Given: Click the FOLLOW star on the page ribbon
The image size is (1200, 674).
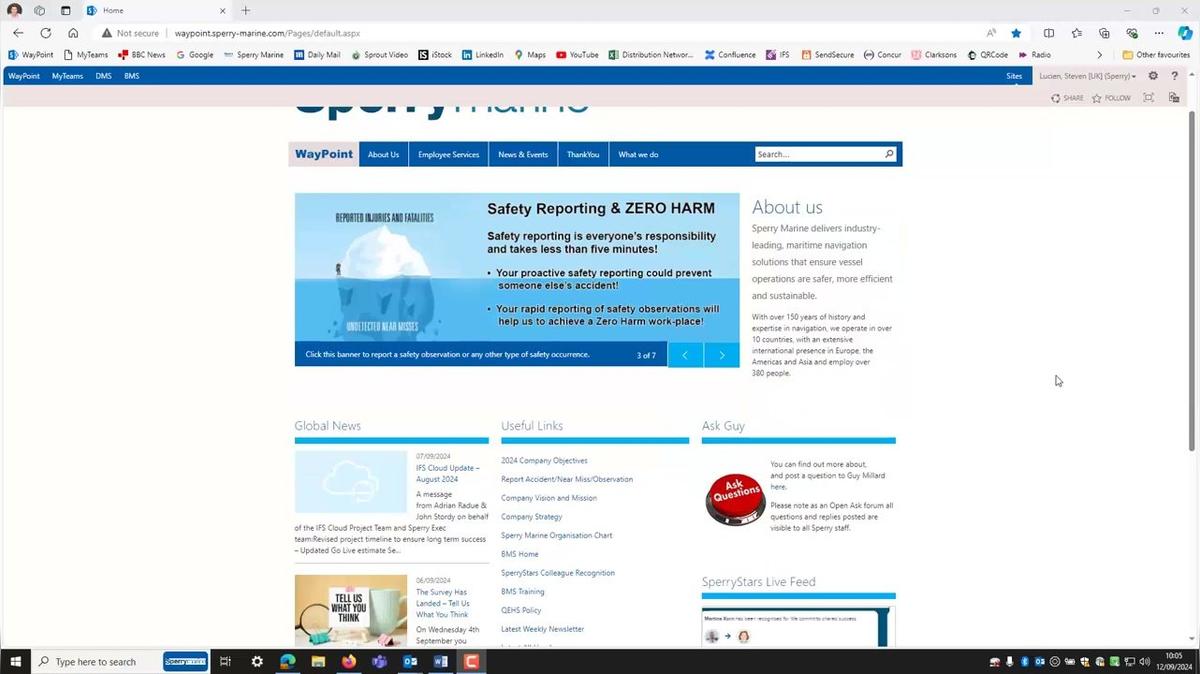Looking at the screenshot, I should [1111, 98].
